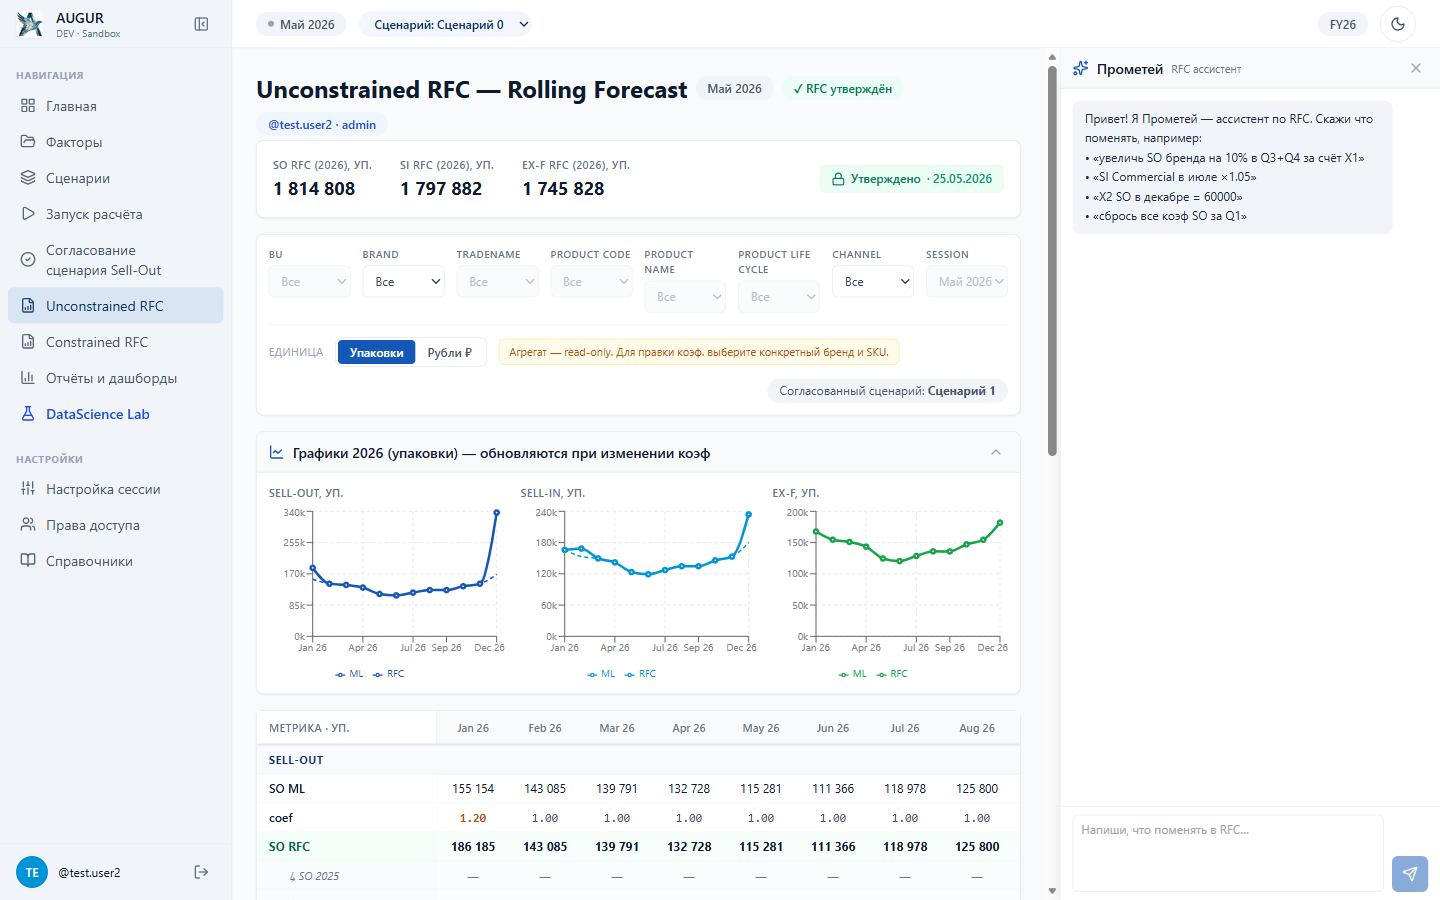Click the Dec 26 peak point on Sell-Out chart
1440x900 pixels.
tap(497, 513)
